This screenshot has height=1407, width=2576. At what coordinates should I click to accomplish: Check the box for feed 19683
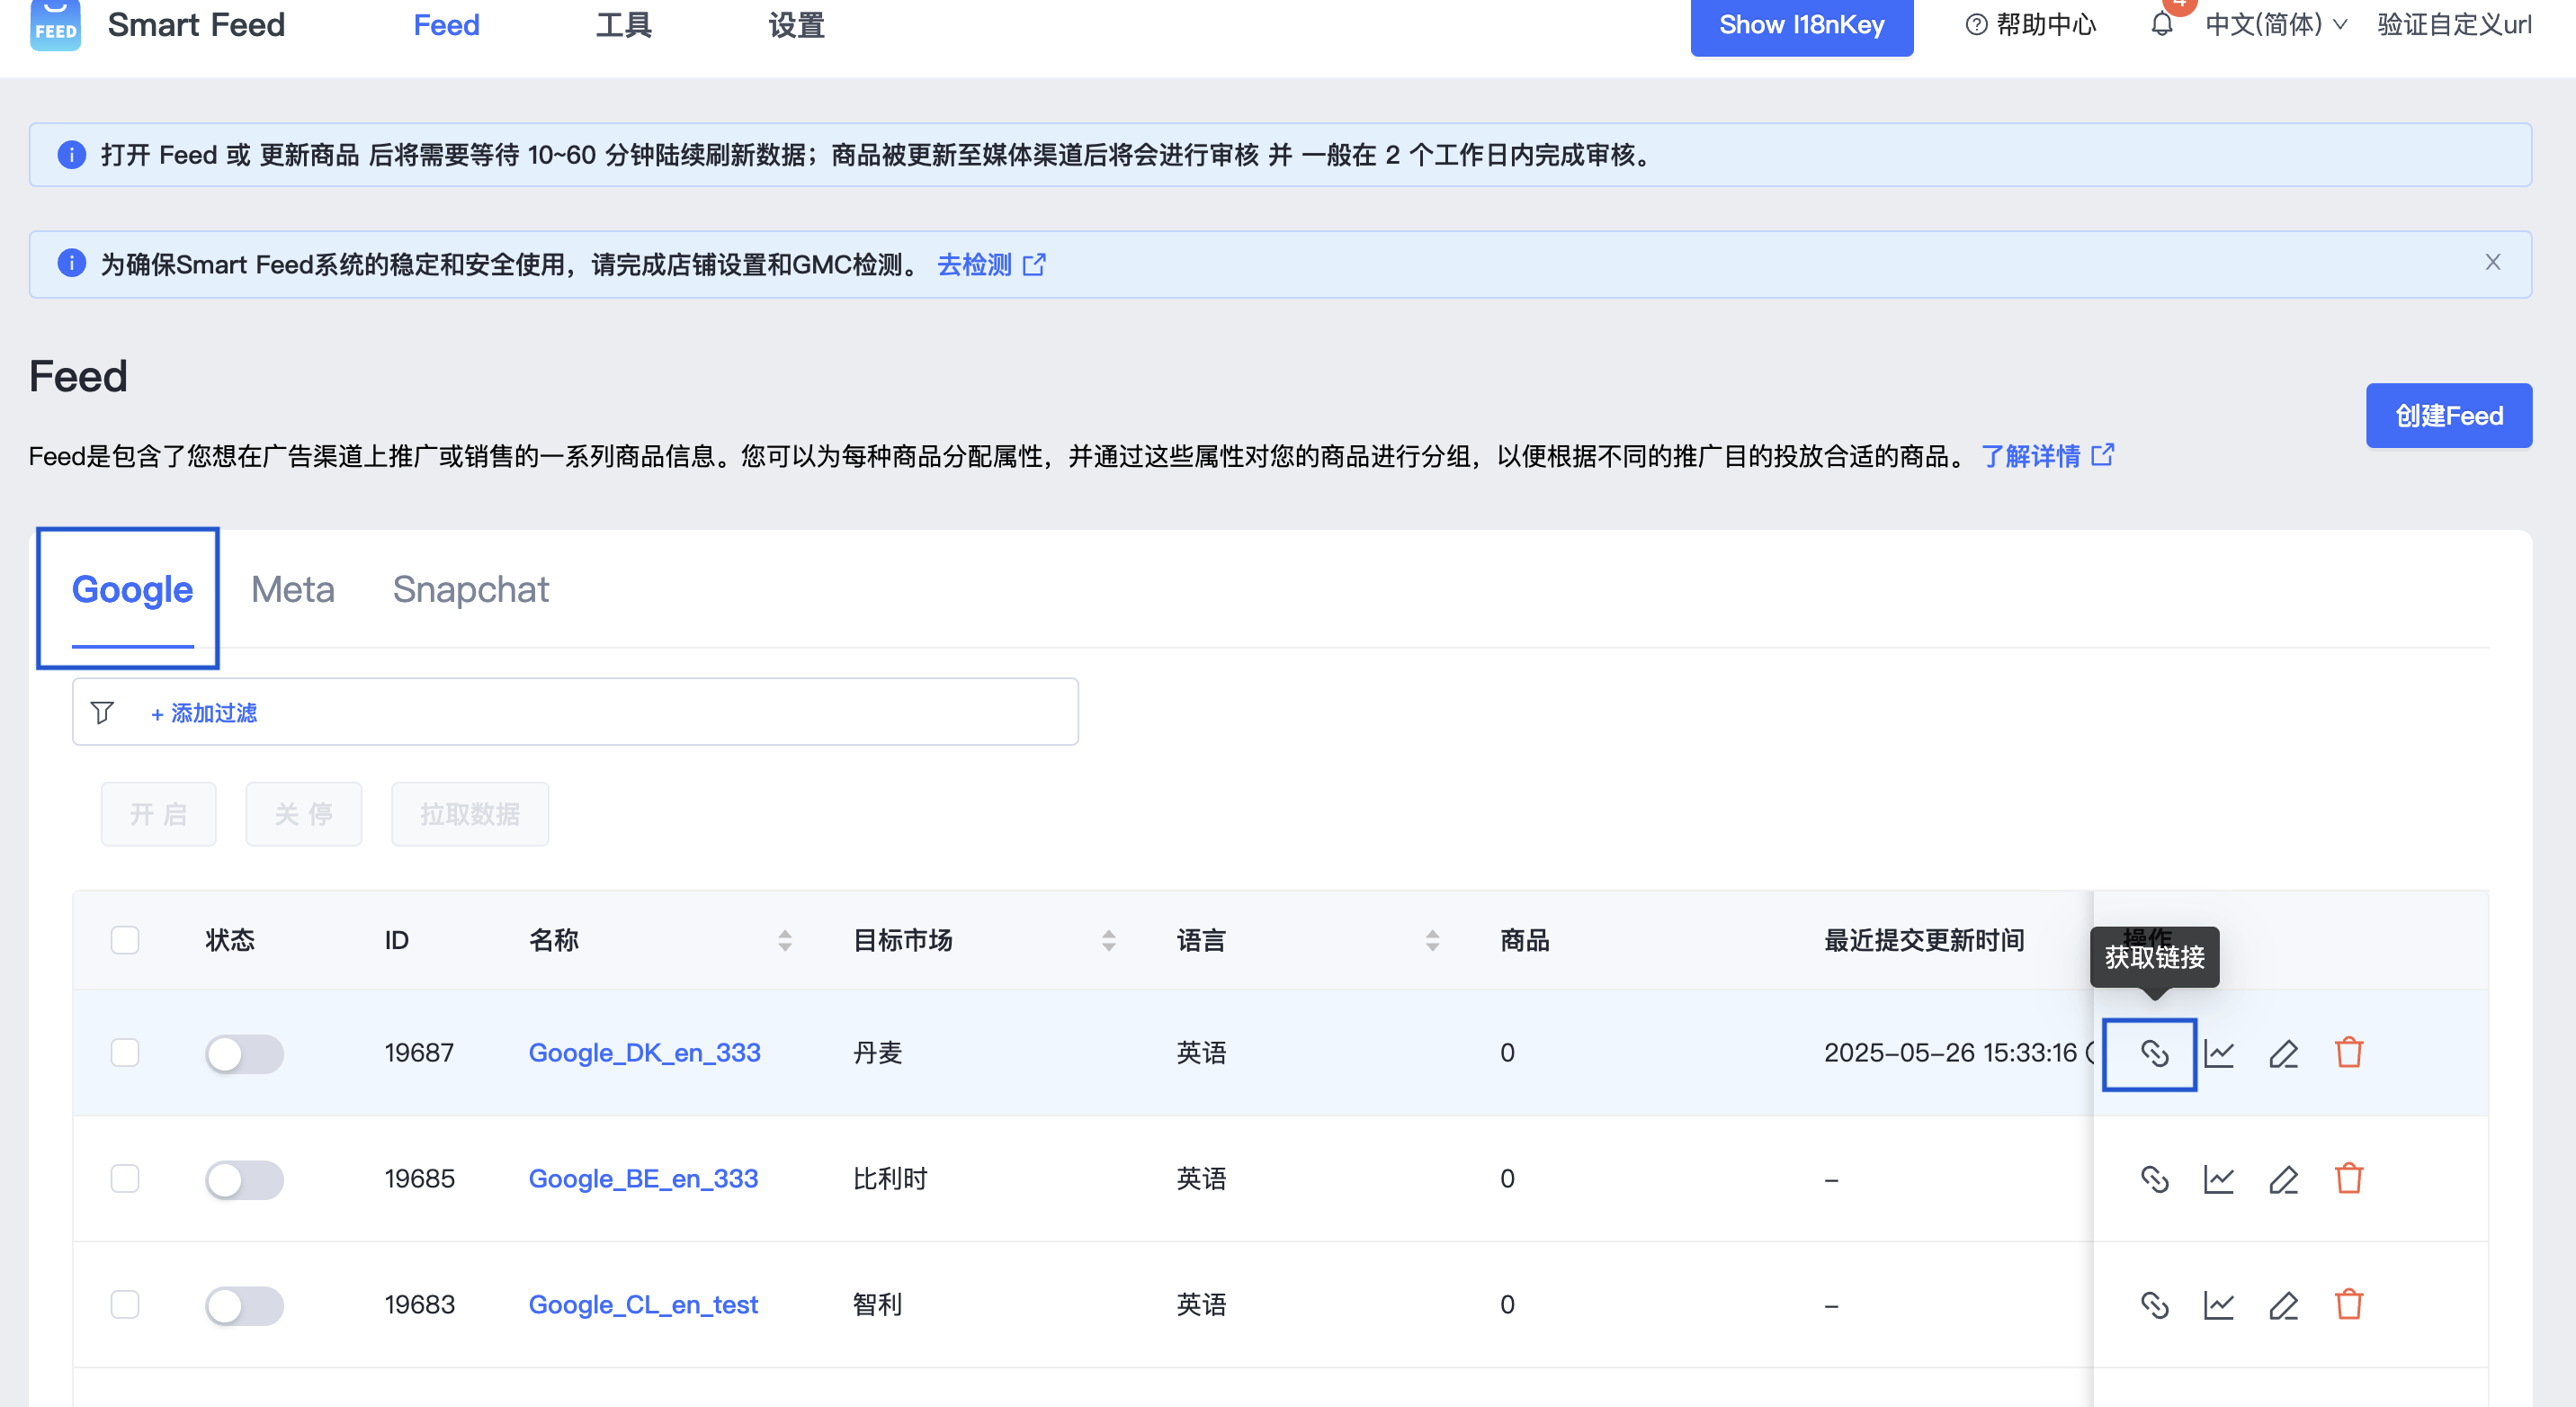click(x=125, y=1305)
